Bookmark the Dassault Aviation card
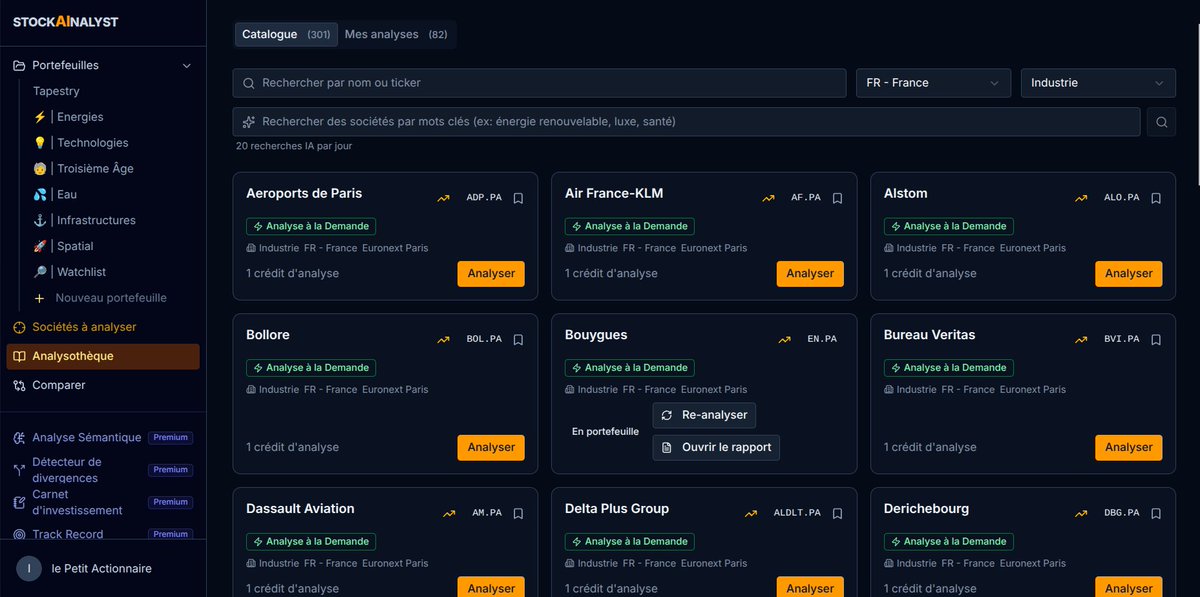This screenshot has width=1200, height=597. (x=518, y=513)
